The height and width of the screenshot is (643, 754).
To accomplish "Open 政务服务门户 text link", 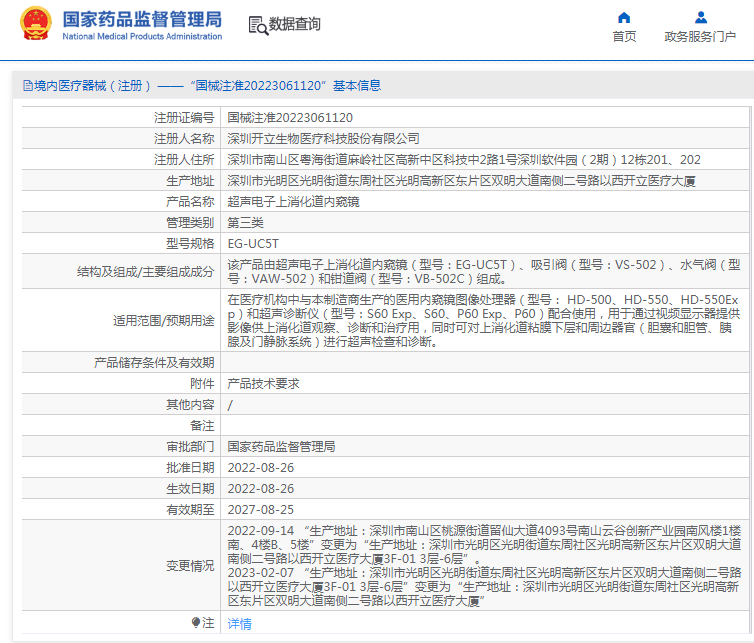I will tap(700, 37).
